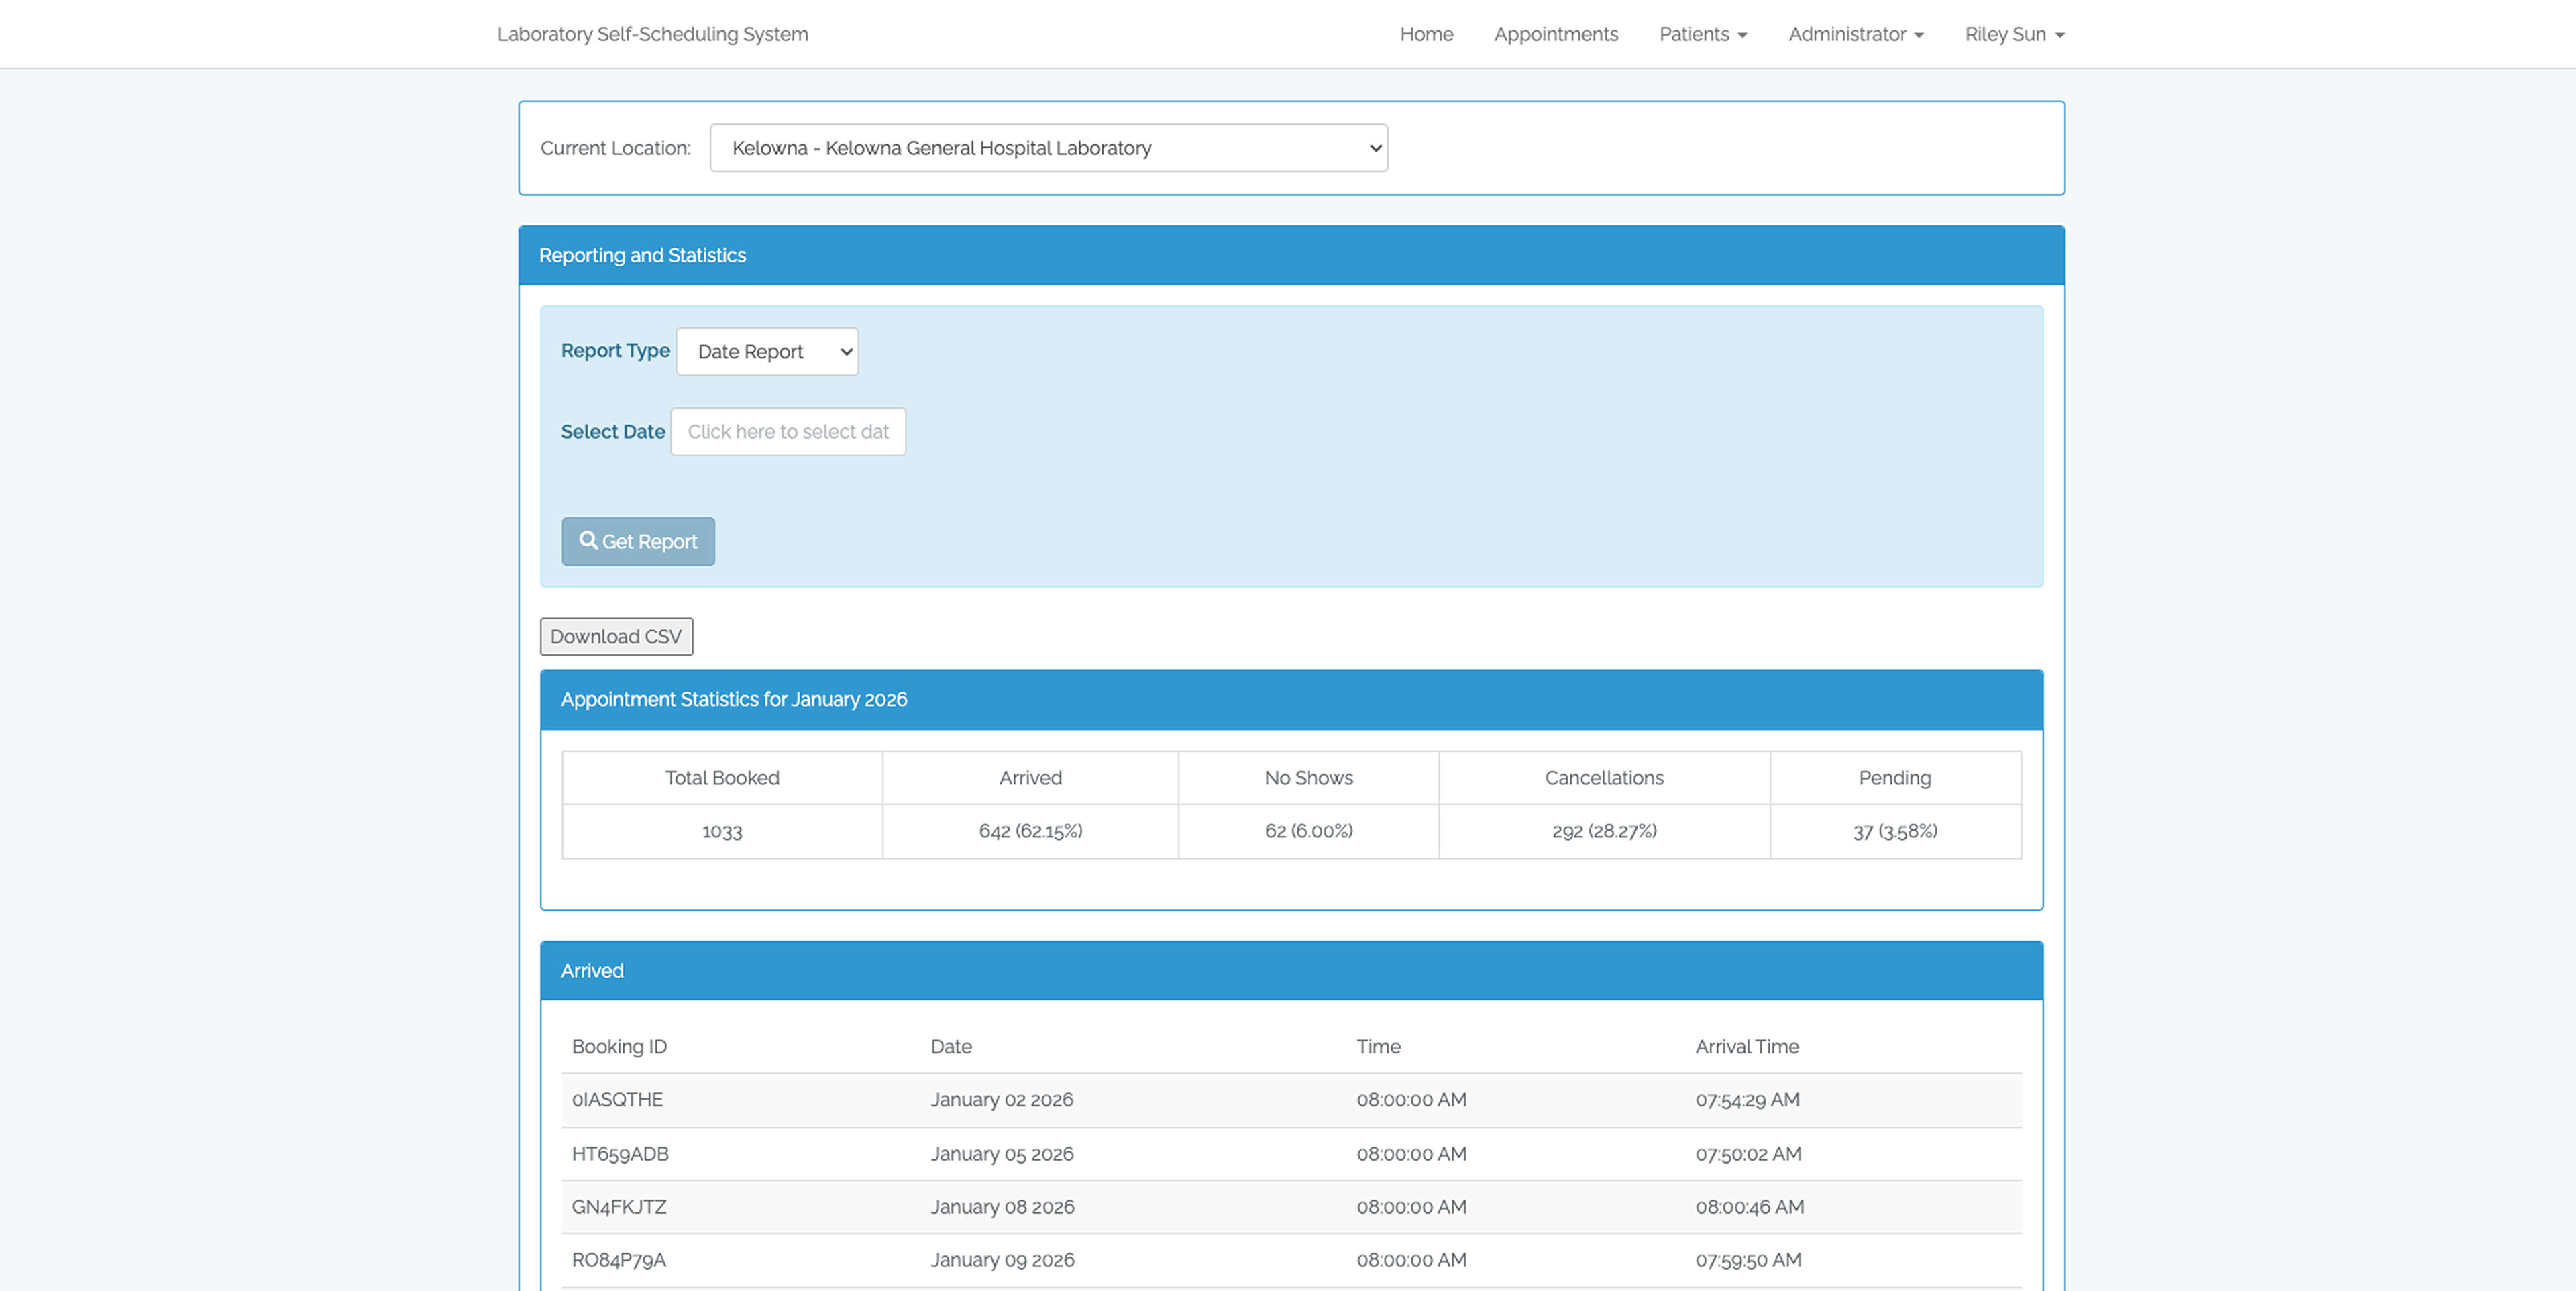Open Appointments page from navbar
The width and height of the screenshot is (2576, 1291).
1556,34
